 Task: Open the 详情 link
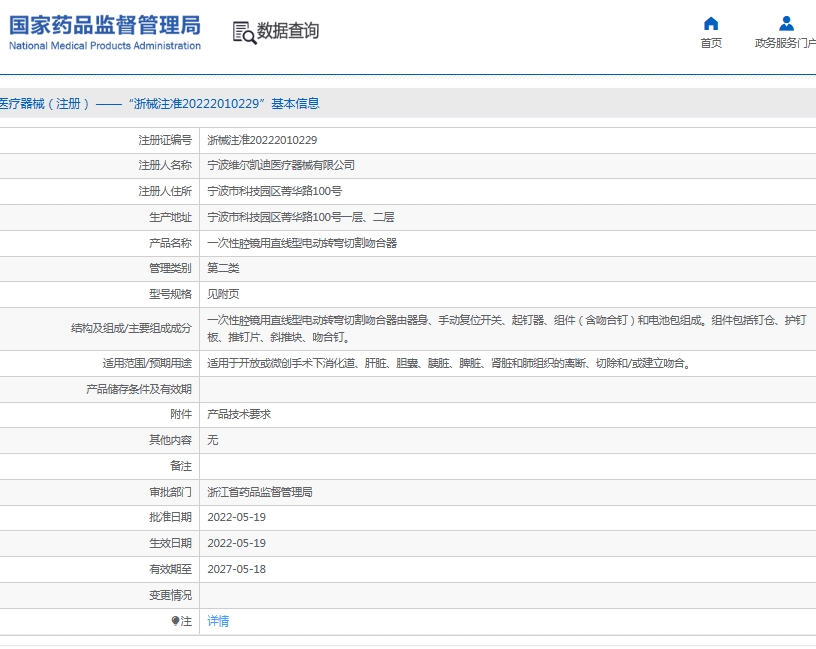click(218, 621)
